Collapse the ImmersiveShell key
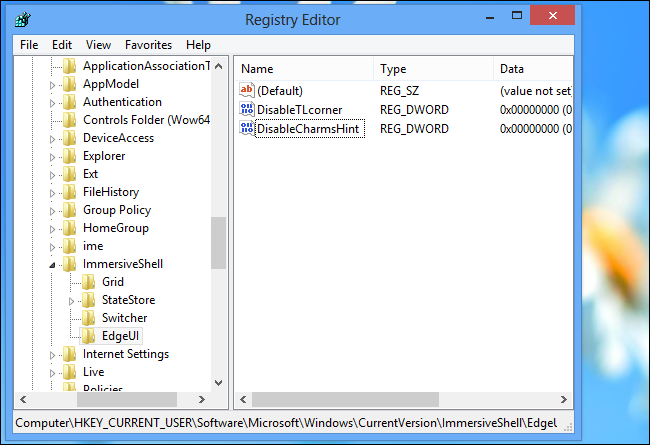650x445 pixels. pos(52,265)
